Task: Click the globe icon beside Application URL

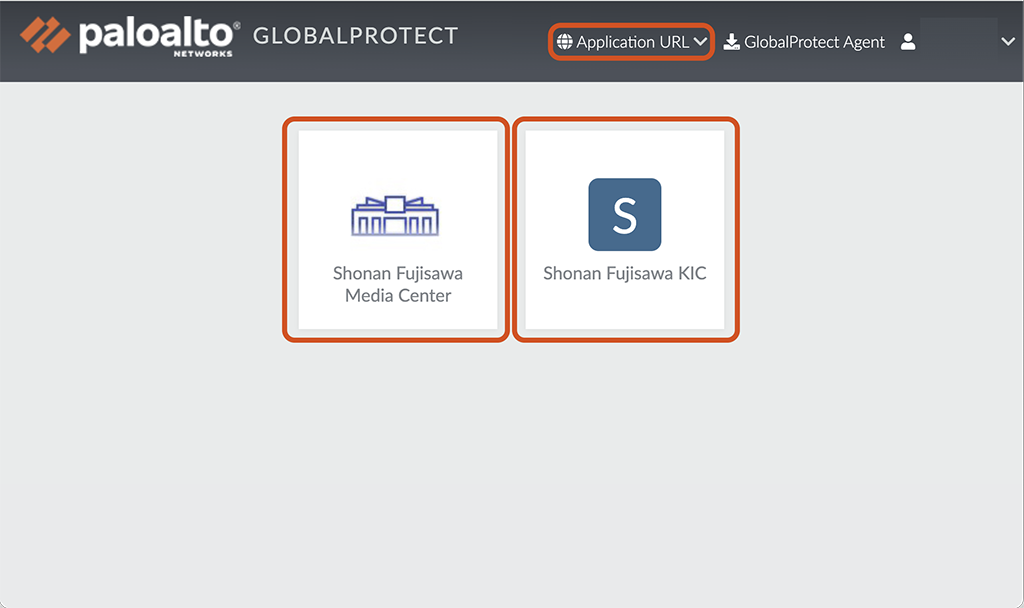Action: (565, 42)
